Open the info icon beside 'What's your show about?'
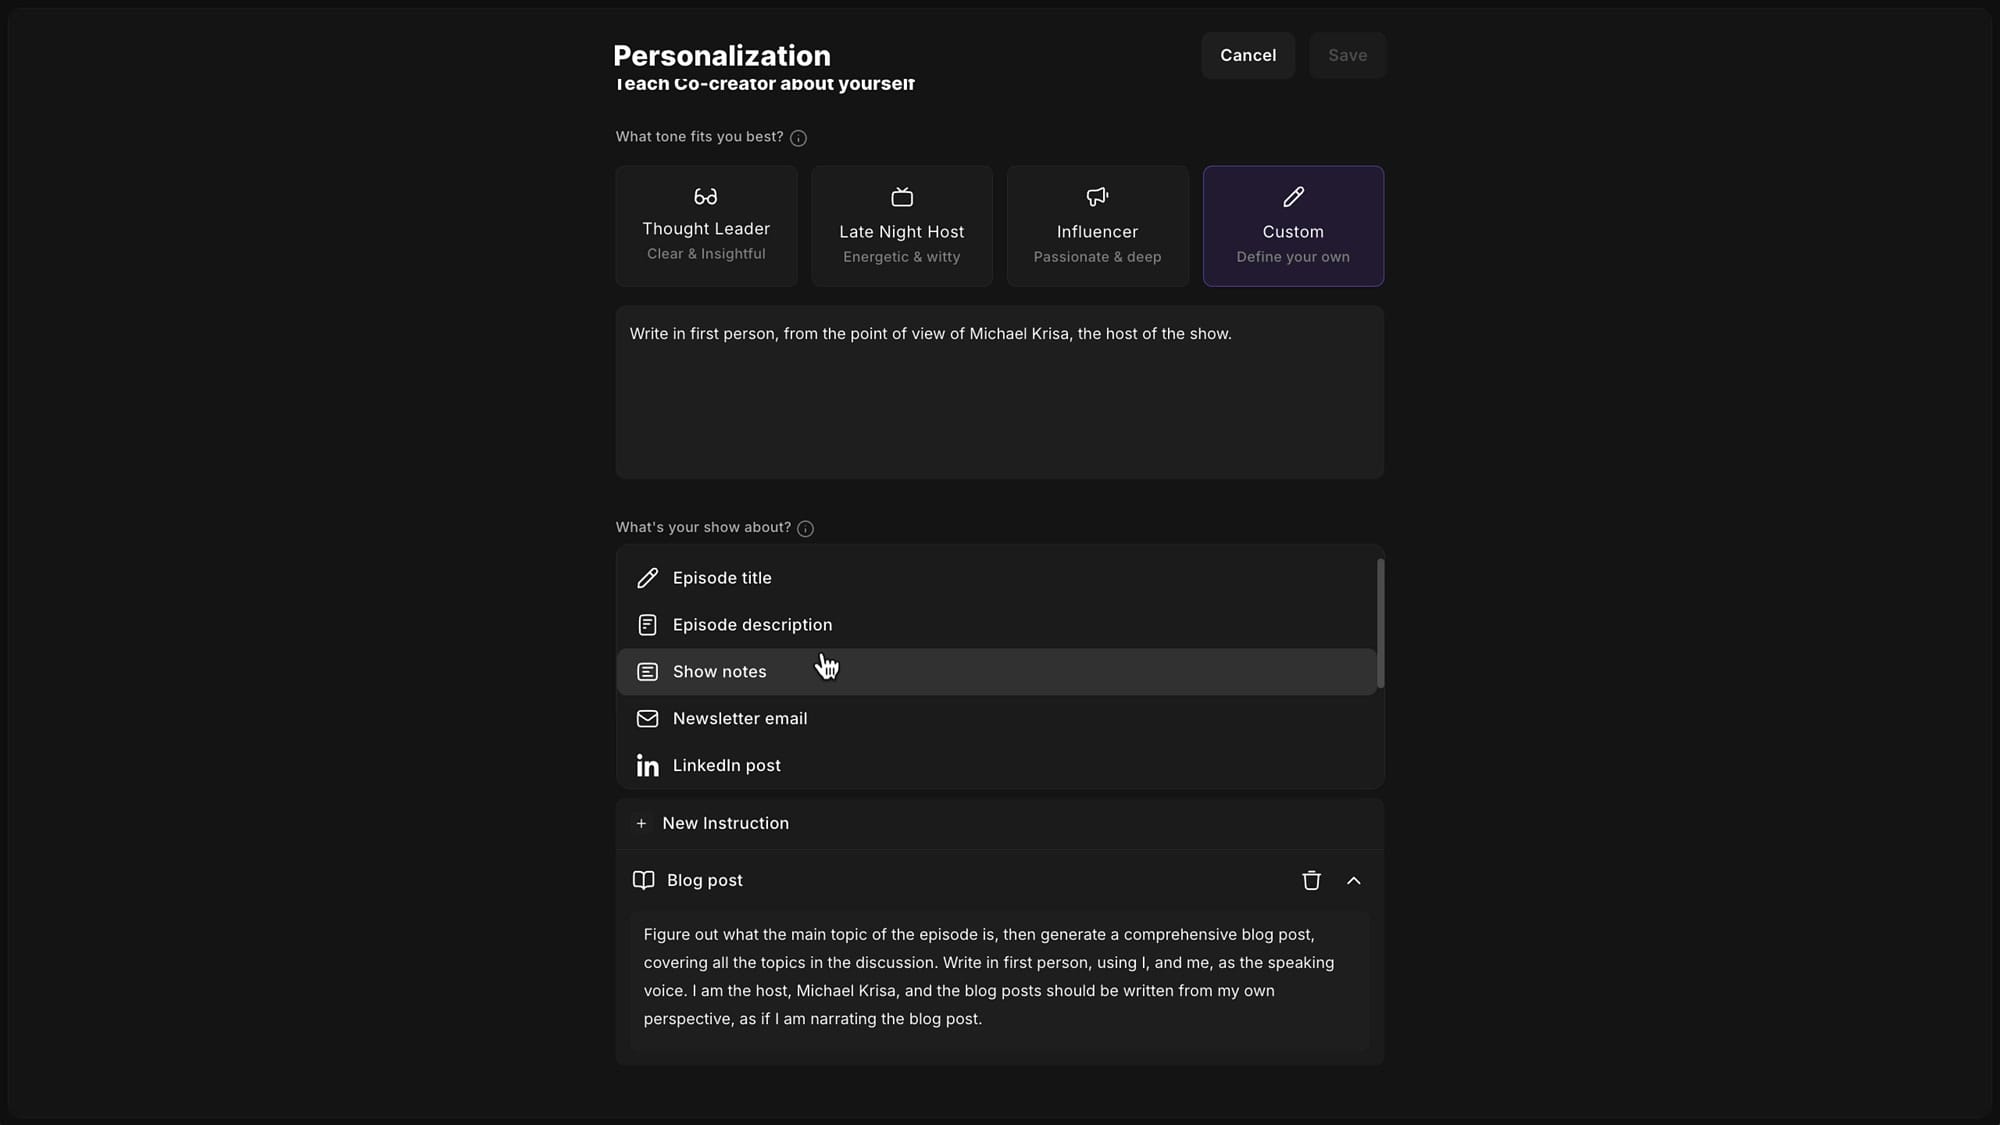The image size is (2000, 1125). 805,528
